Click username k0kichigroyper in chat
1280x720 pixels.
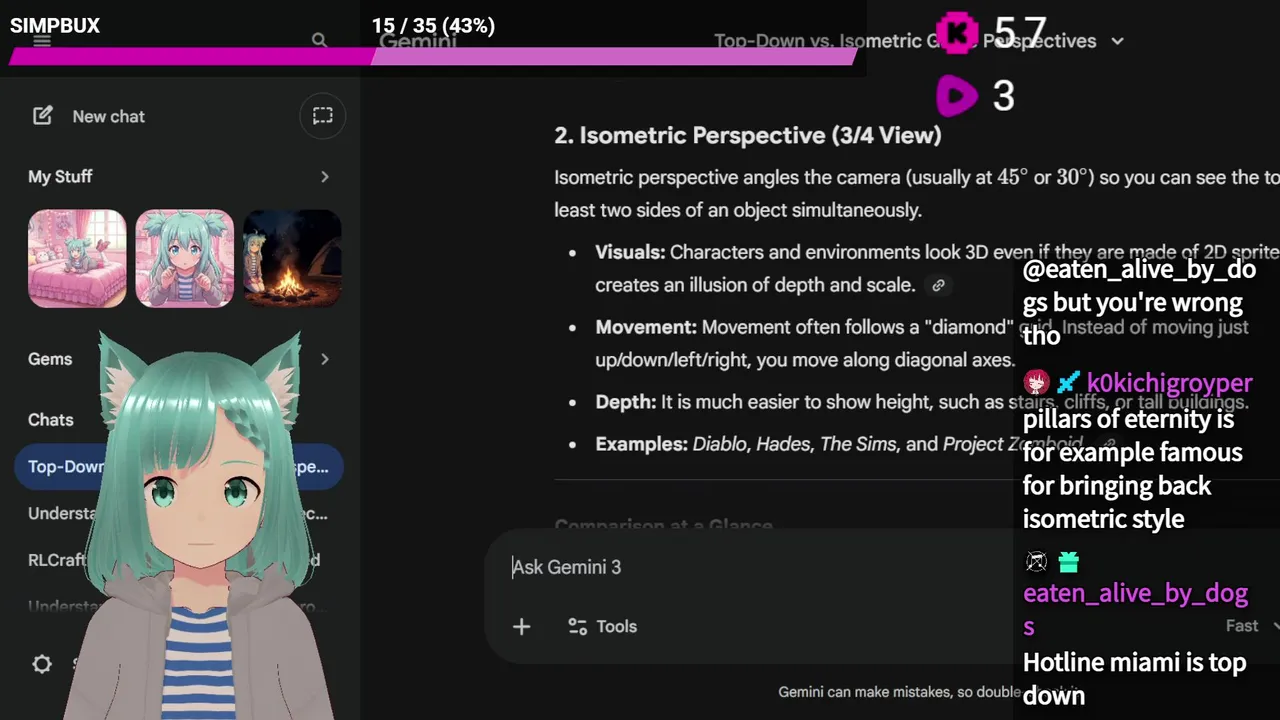[1169, 383]
